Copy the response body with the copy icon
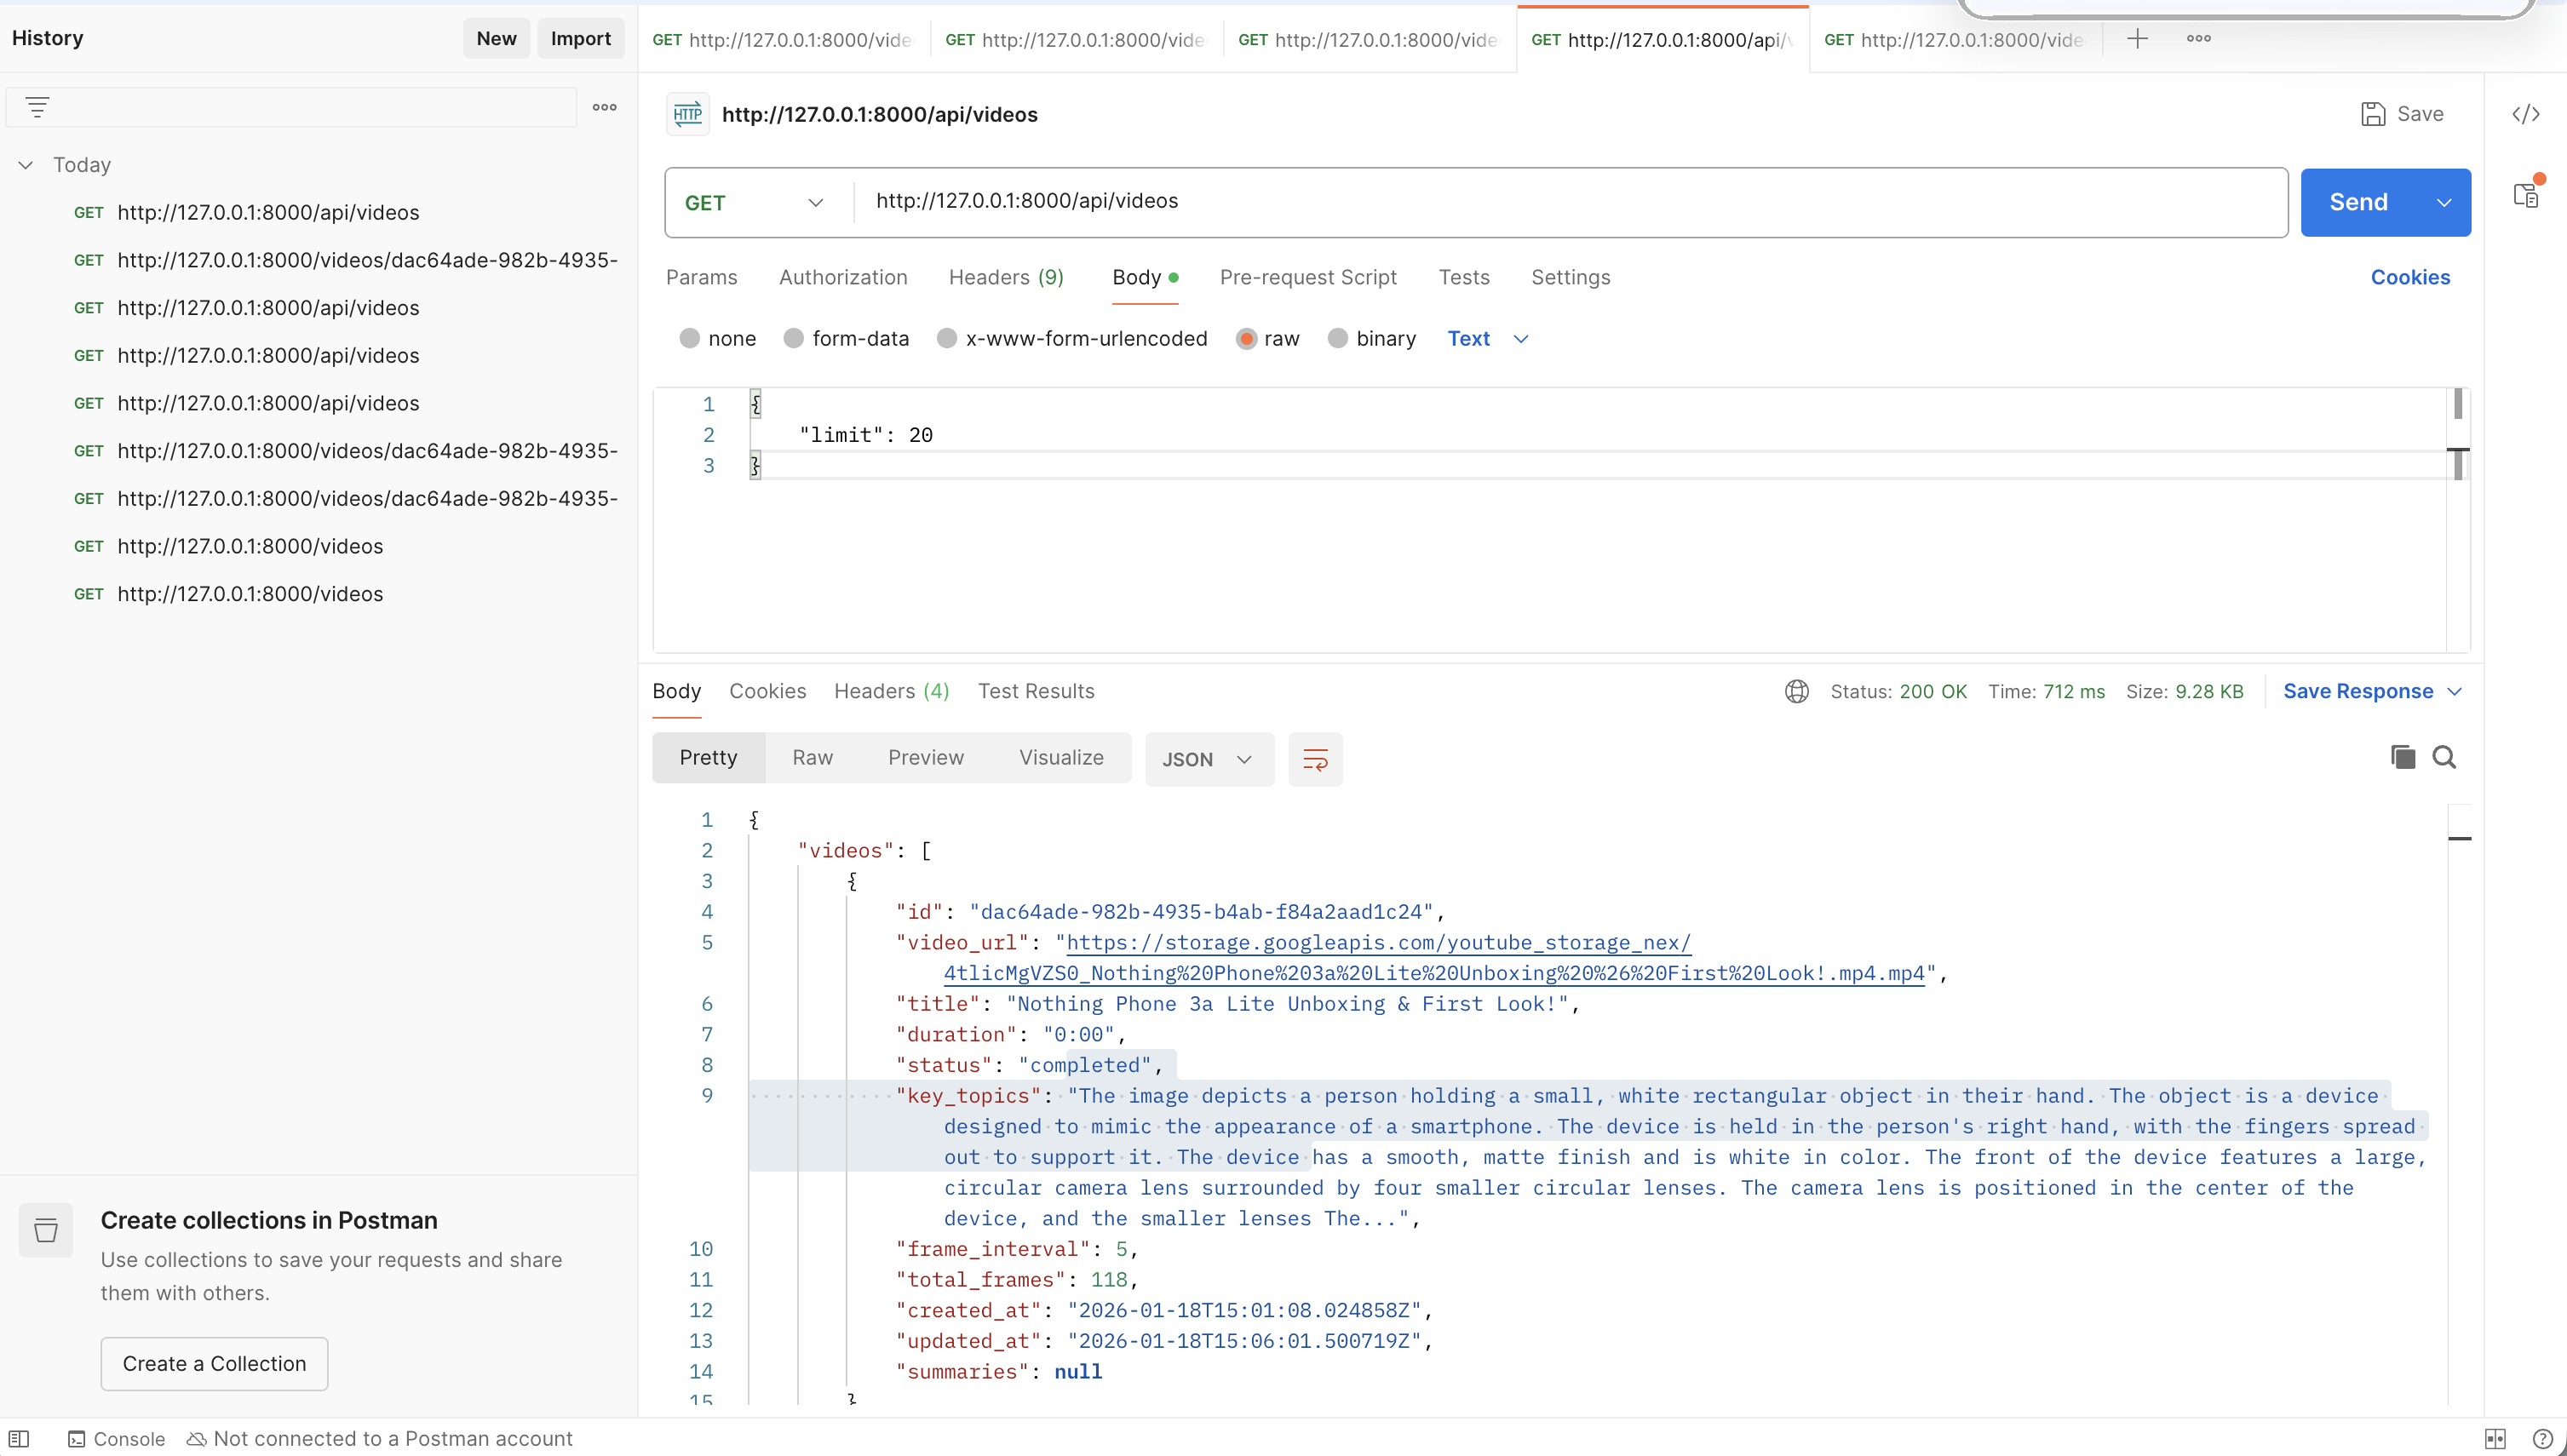This screenshot has height=1456, width=2567. point(2402,757)
